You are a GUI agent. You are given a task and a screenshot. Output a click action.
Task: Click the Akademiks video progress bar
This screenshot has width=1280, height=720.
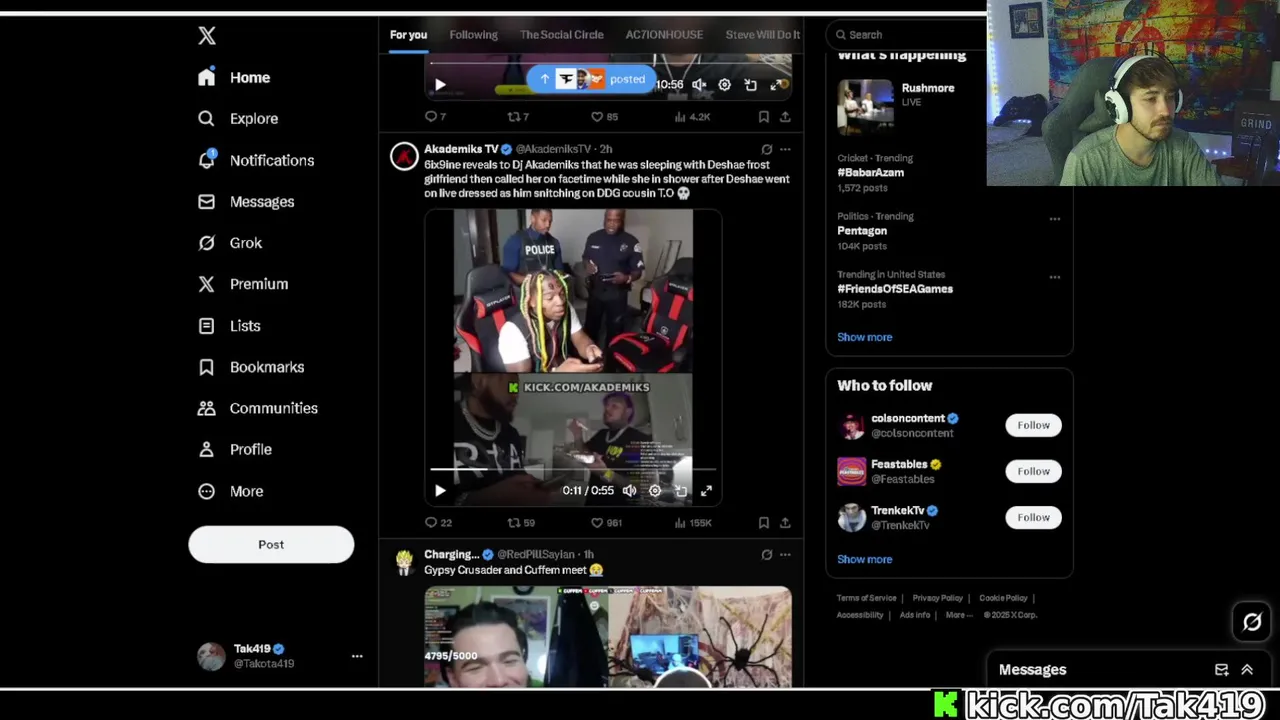(573, 469)
